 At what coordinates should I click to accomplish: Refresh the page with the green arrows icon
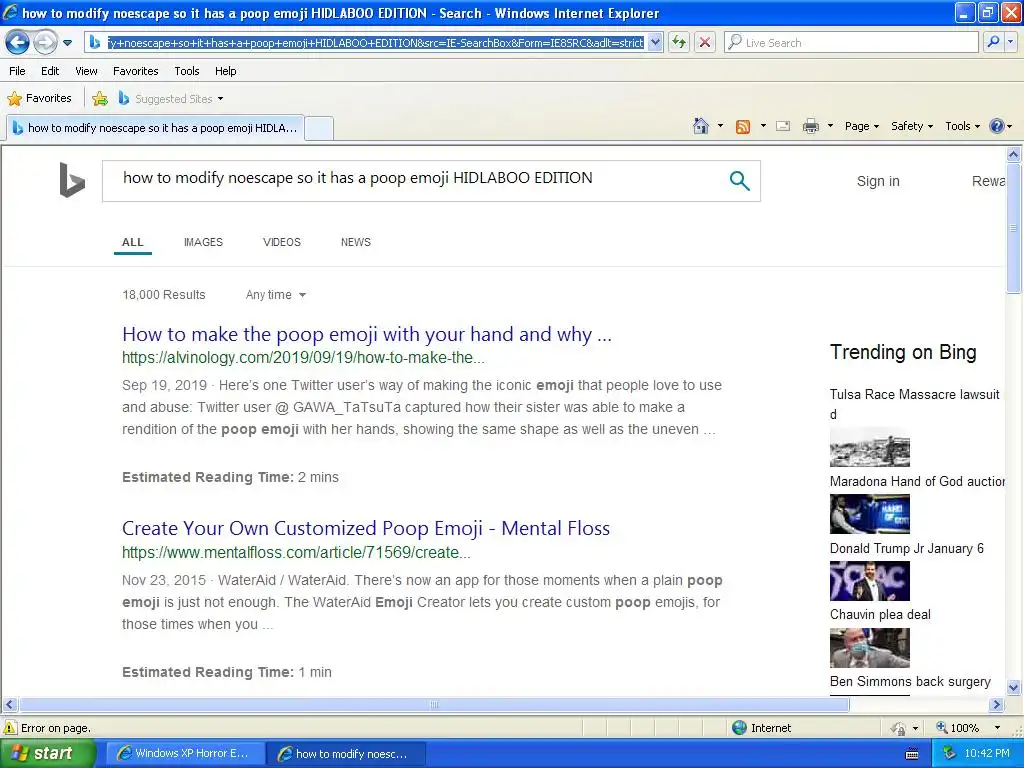click(x=679, y=42)
